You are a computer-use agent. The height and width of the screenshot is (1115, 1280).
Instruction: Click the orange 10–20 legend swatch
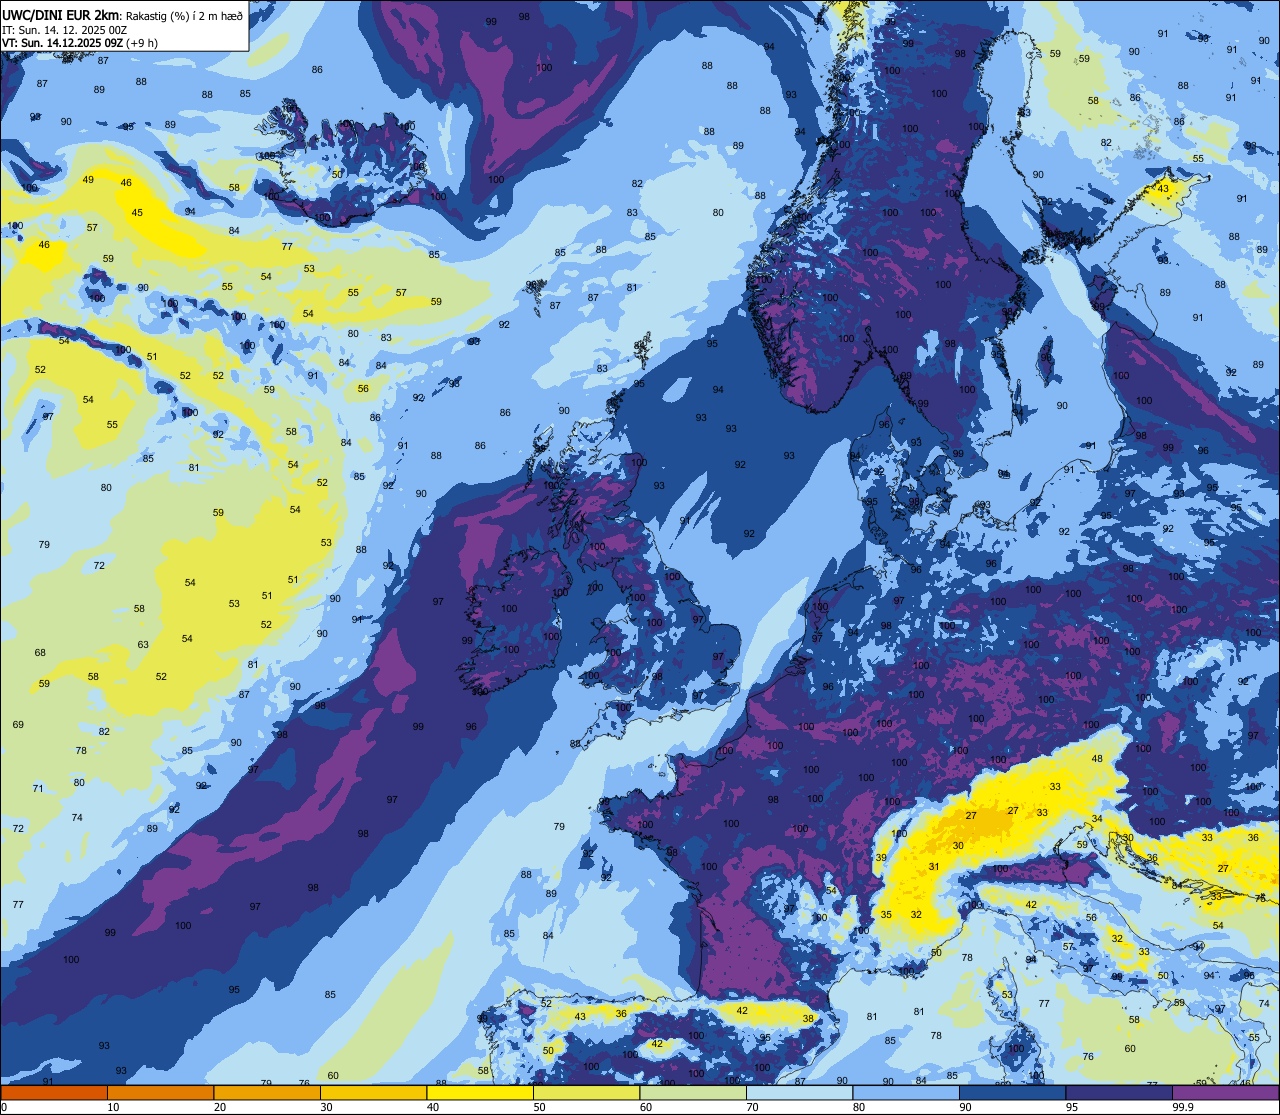click(x=160, y=1093)
